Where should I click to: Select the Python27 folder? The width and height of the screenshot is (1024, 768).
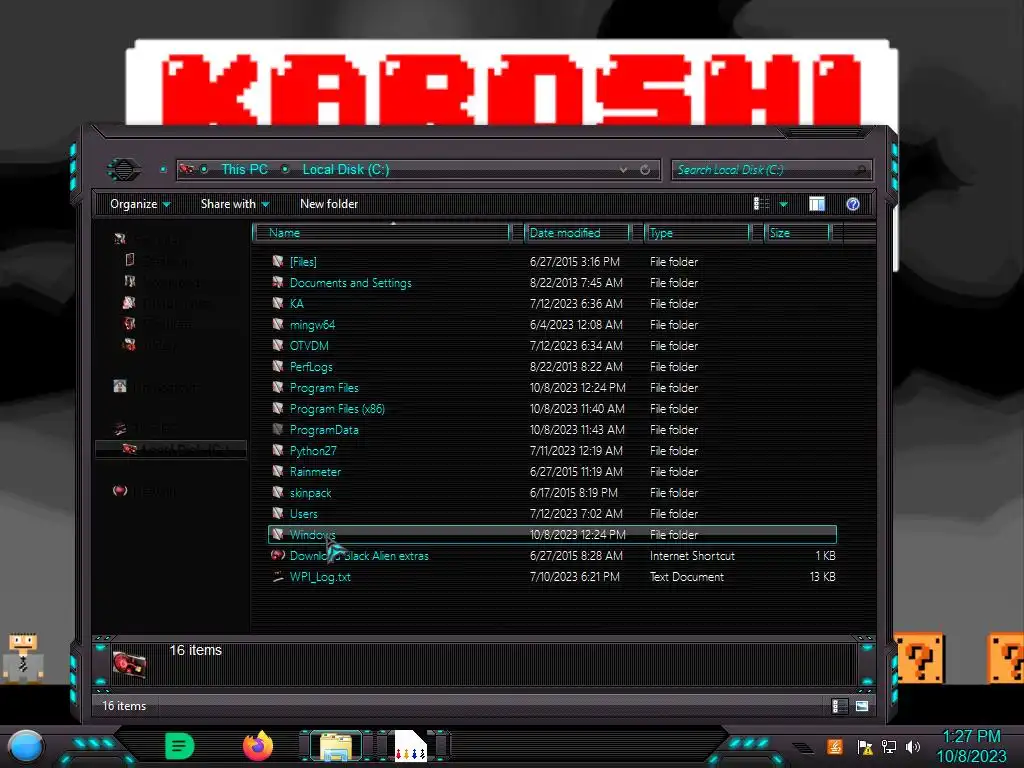coord(313,451)
